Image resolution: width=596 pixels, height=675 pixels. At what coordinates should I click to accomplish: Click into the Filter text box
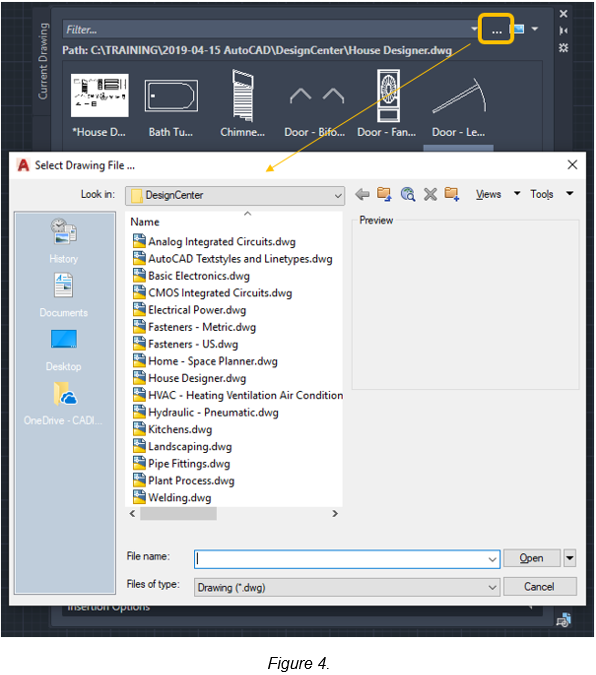267,29
